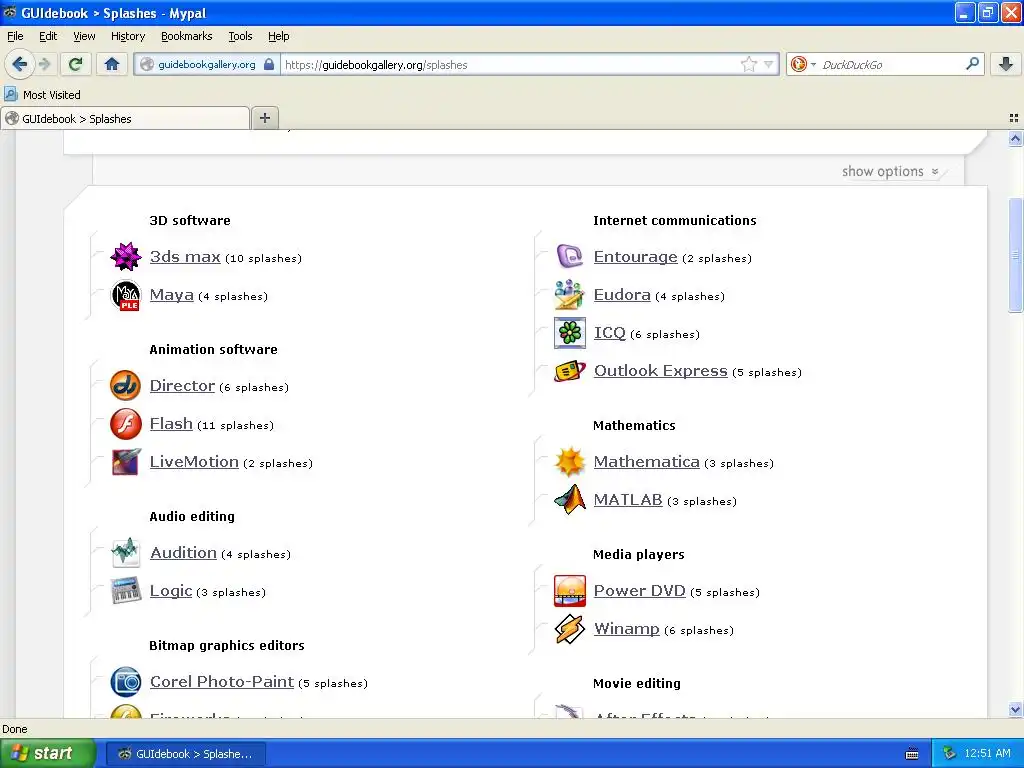
Task: Click the Outlook Express envelope icon
Action: click(x=569, y=371)
